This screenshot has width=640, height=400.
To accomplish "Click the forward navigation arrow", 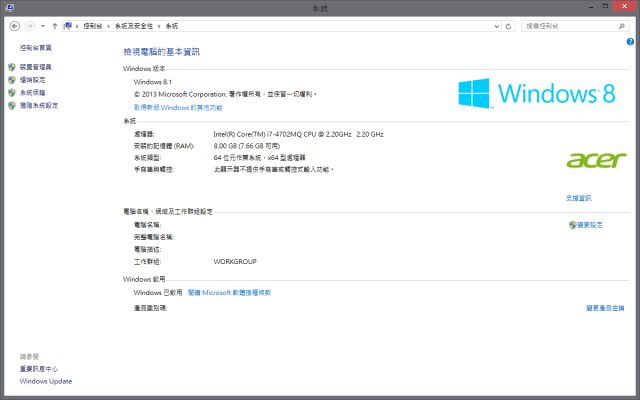I will 30,26.
